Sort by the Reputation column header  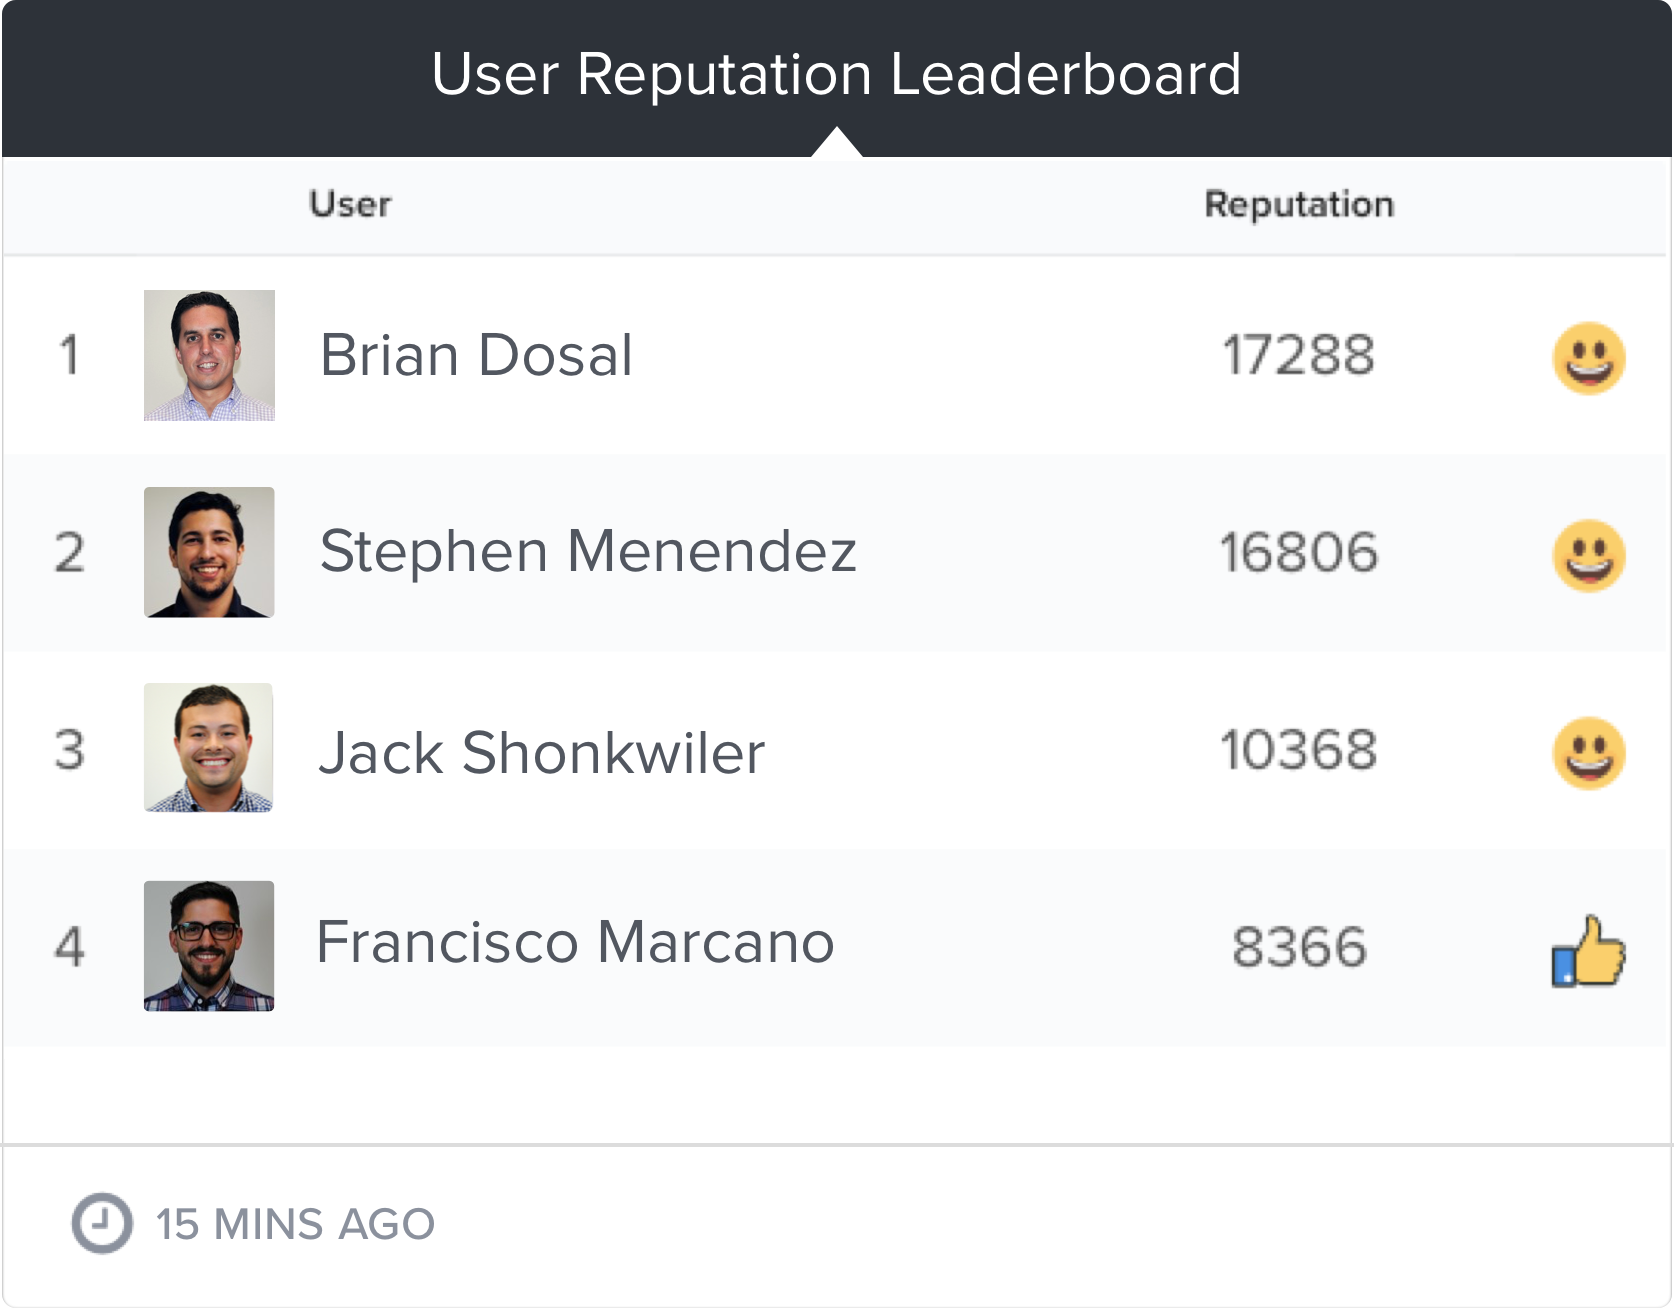click(x=1299, y=204)
